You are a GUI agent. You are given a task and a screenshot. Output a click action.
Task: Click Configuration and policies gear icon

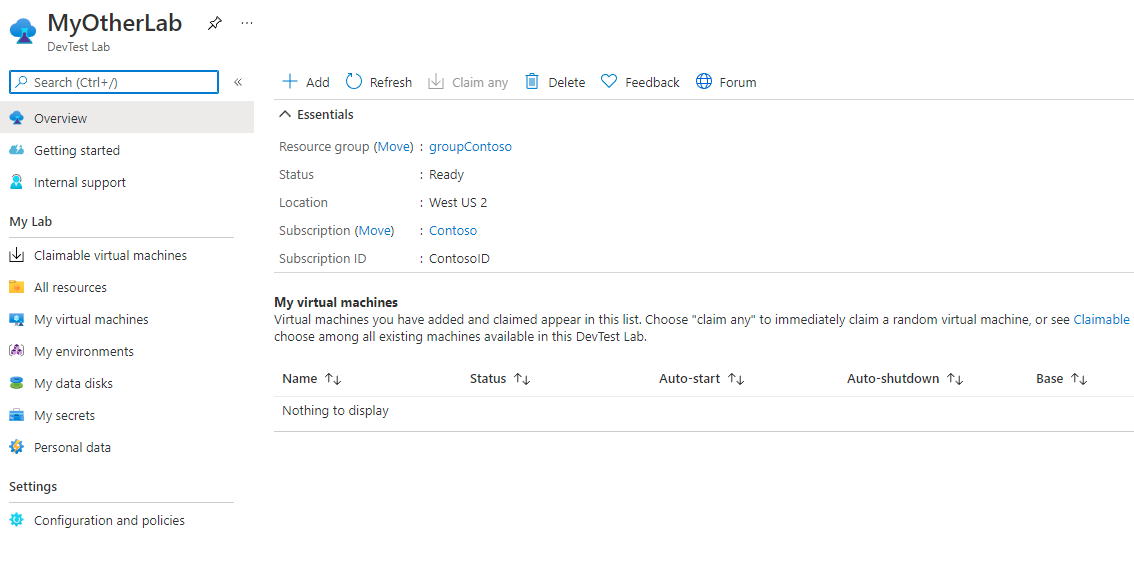(17, 520)
